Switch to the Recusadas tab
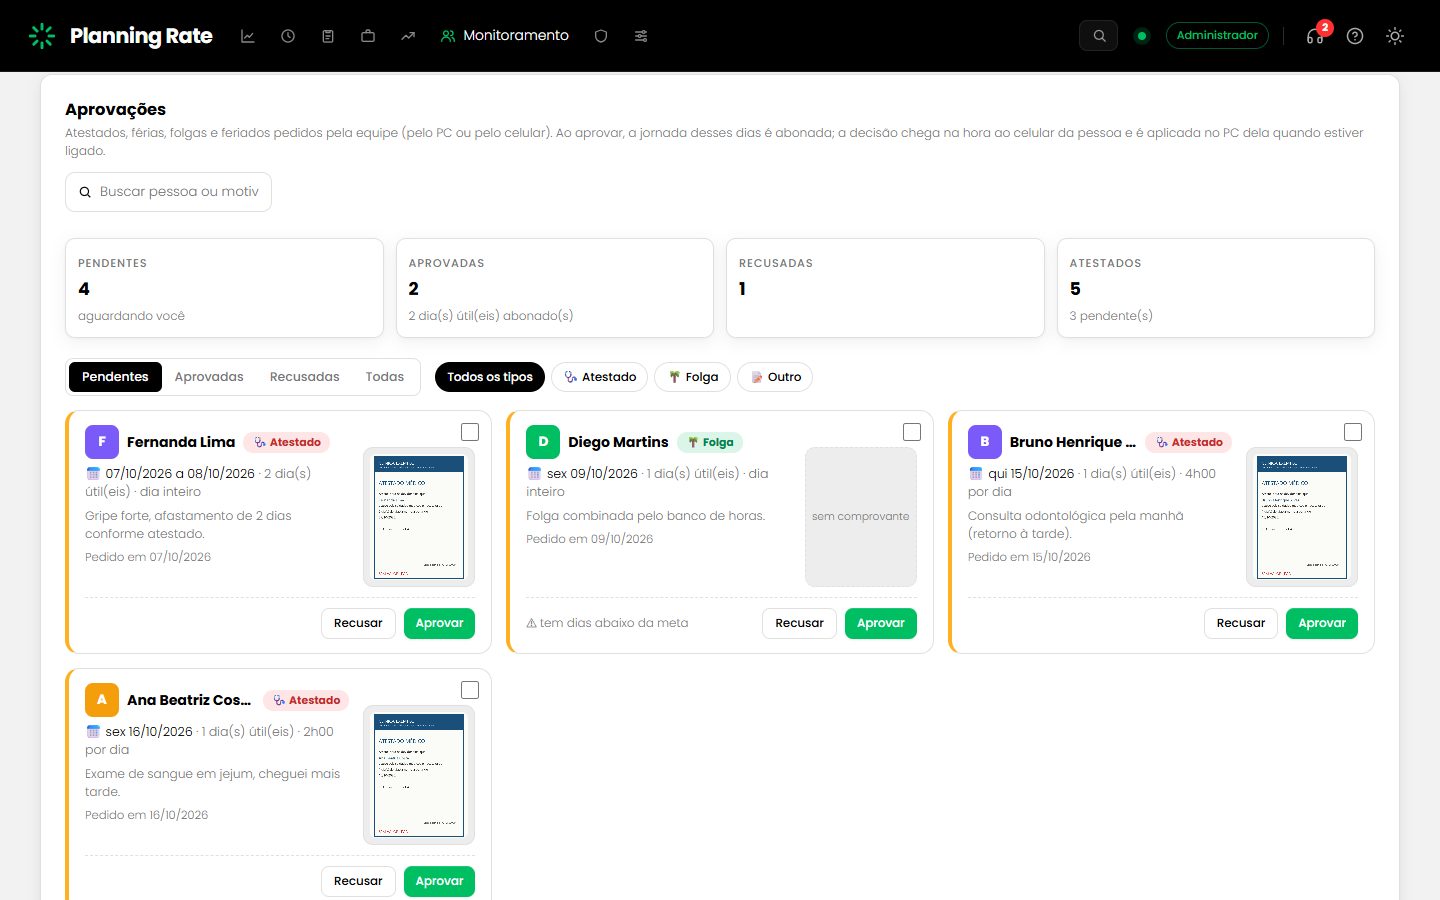Viewport: 1440px width, 900px height. tap(304, 377)
